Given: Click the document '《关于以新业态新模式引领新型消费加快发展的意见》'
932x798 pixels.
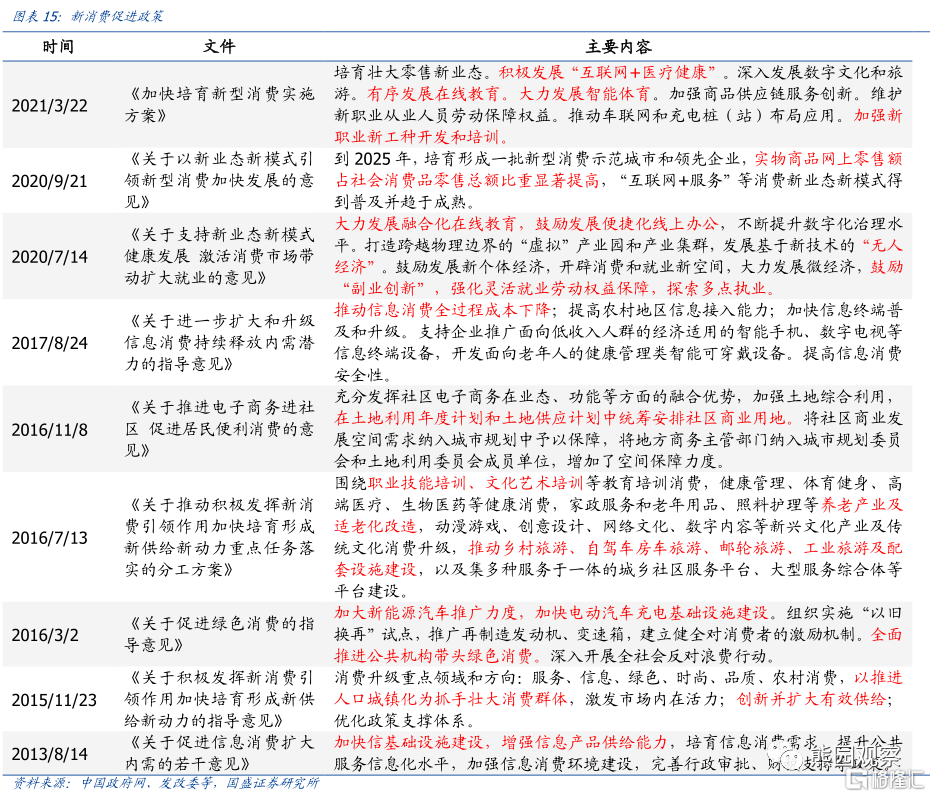Looking at the screenshot, I should (x=219, y=180).
